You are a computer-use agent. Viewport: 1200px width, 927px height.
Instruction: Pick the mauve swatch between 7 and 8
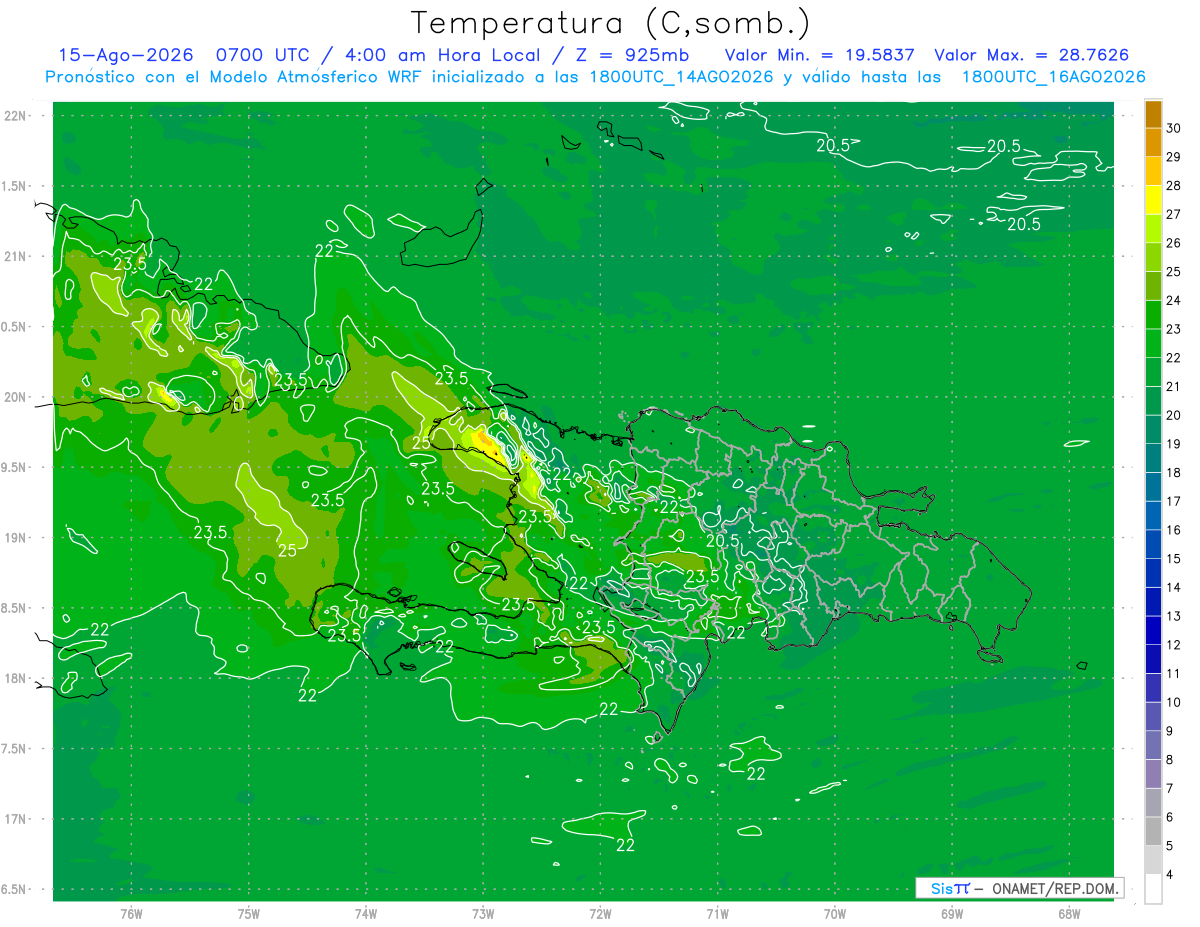click(1153, 774)
